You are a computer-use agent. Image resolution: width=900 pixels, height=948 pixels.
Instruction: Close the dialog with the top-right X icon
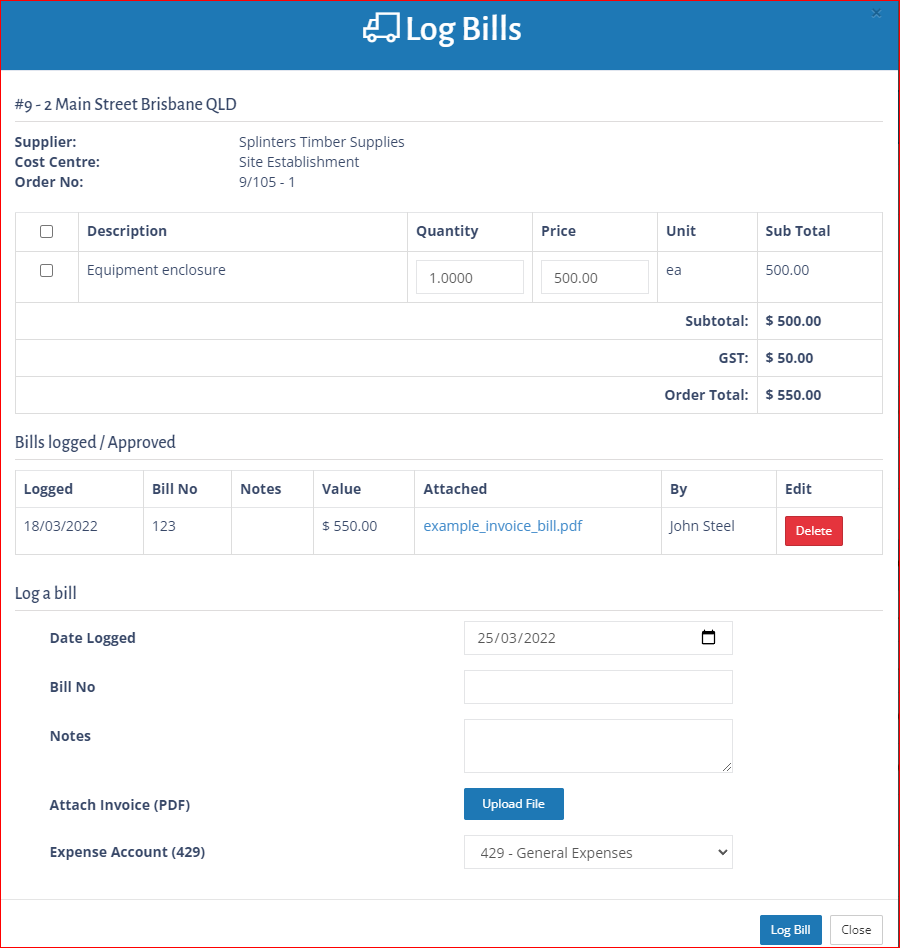point(876,13)
